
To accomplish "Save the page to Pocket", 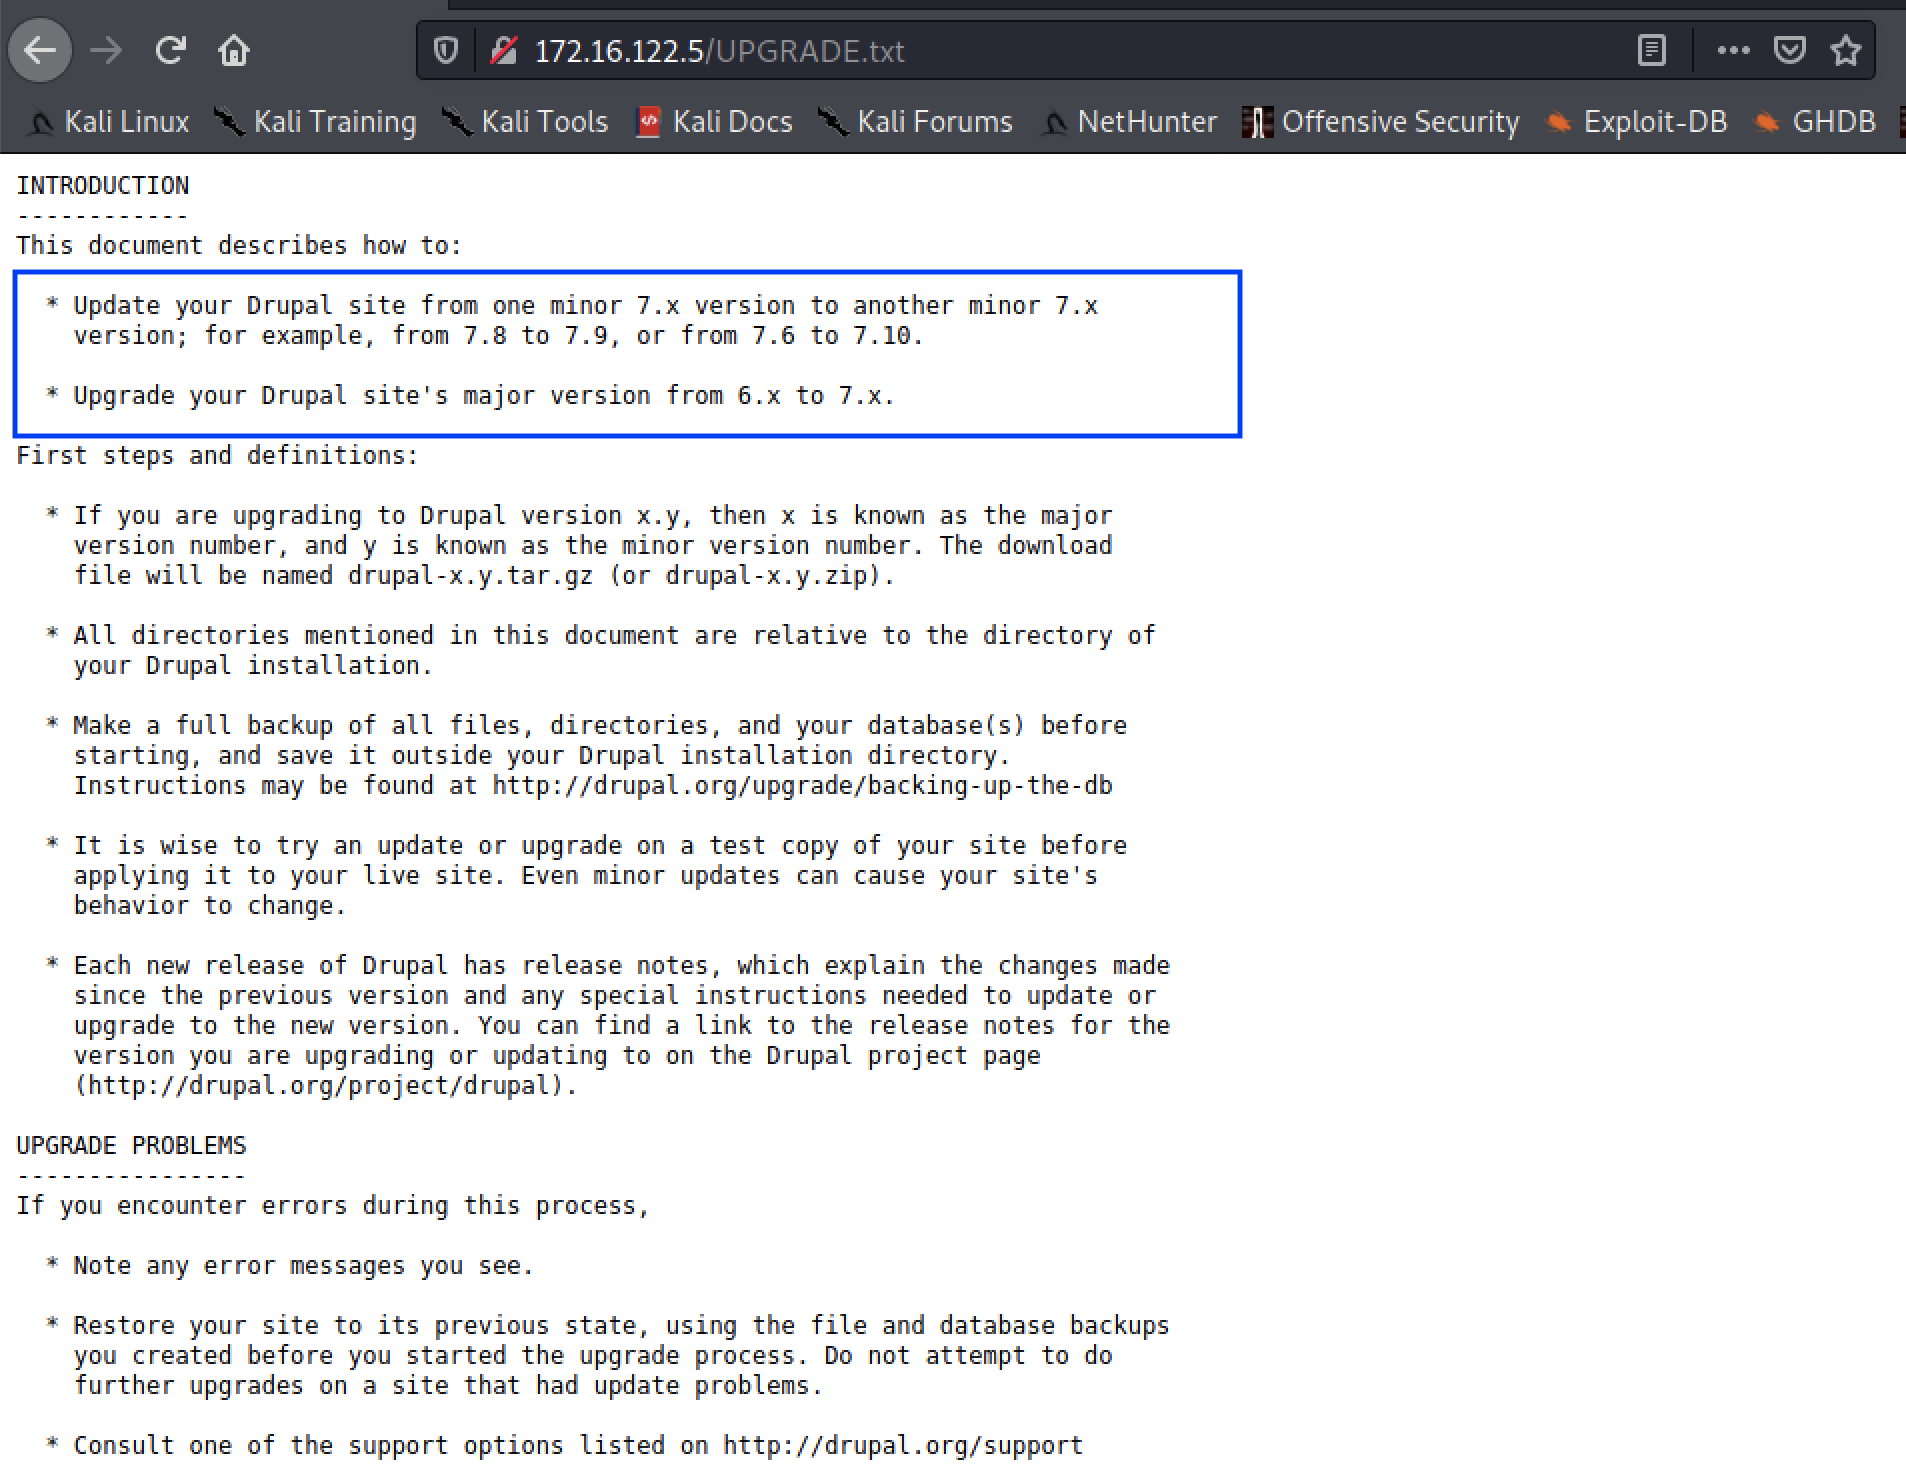I will 1789,50.
